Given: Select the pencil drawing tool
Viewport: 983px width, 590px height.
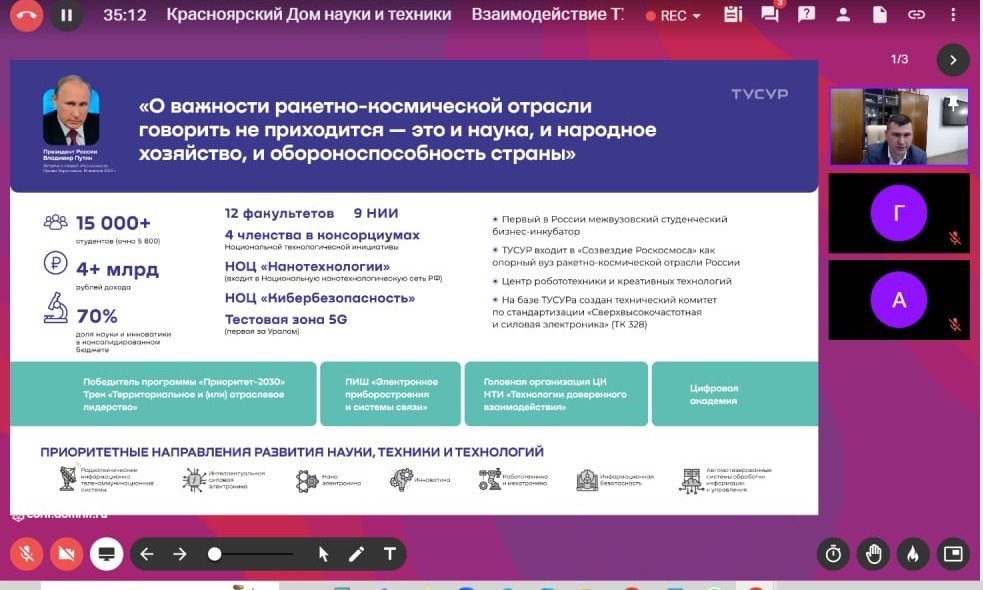Looking at the screenshot, I should pos(356,554).
